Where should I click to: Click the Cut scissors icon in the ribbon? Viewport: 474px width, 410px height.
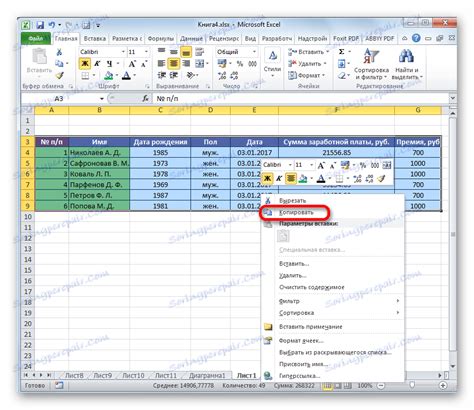[59, 52]
